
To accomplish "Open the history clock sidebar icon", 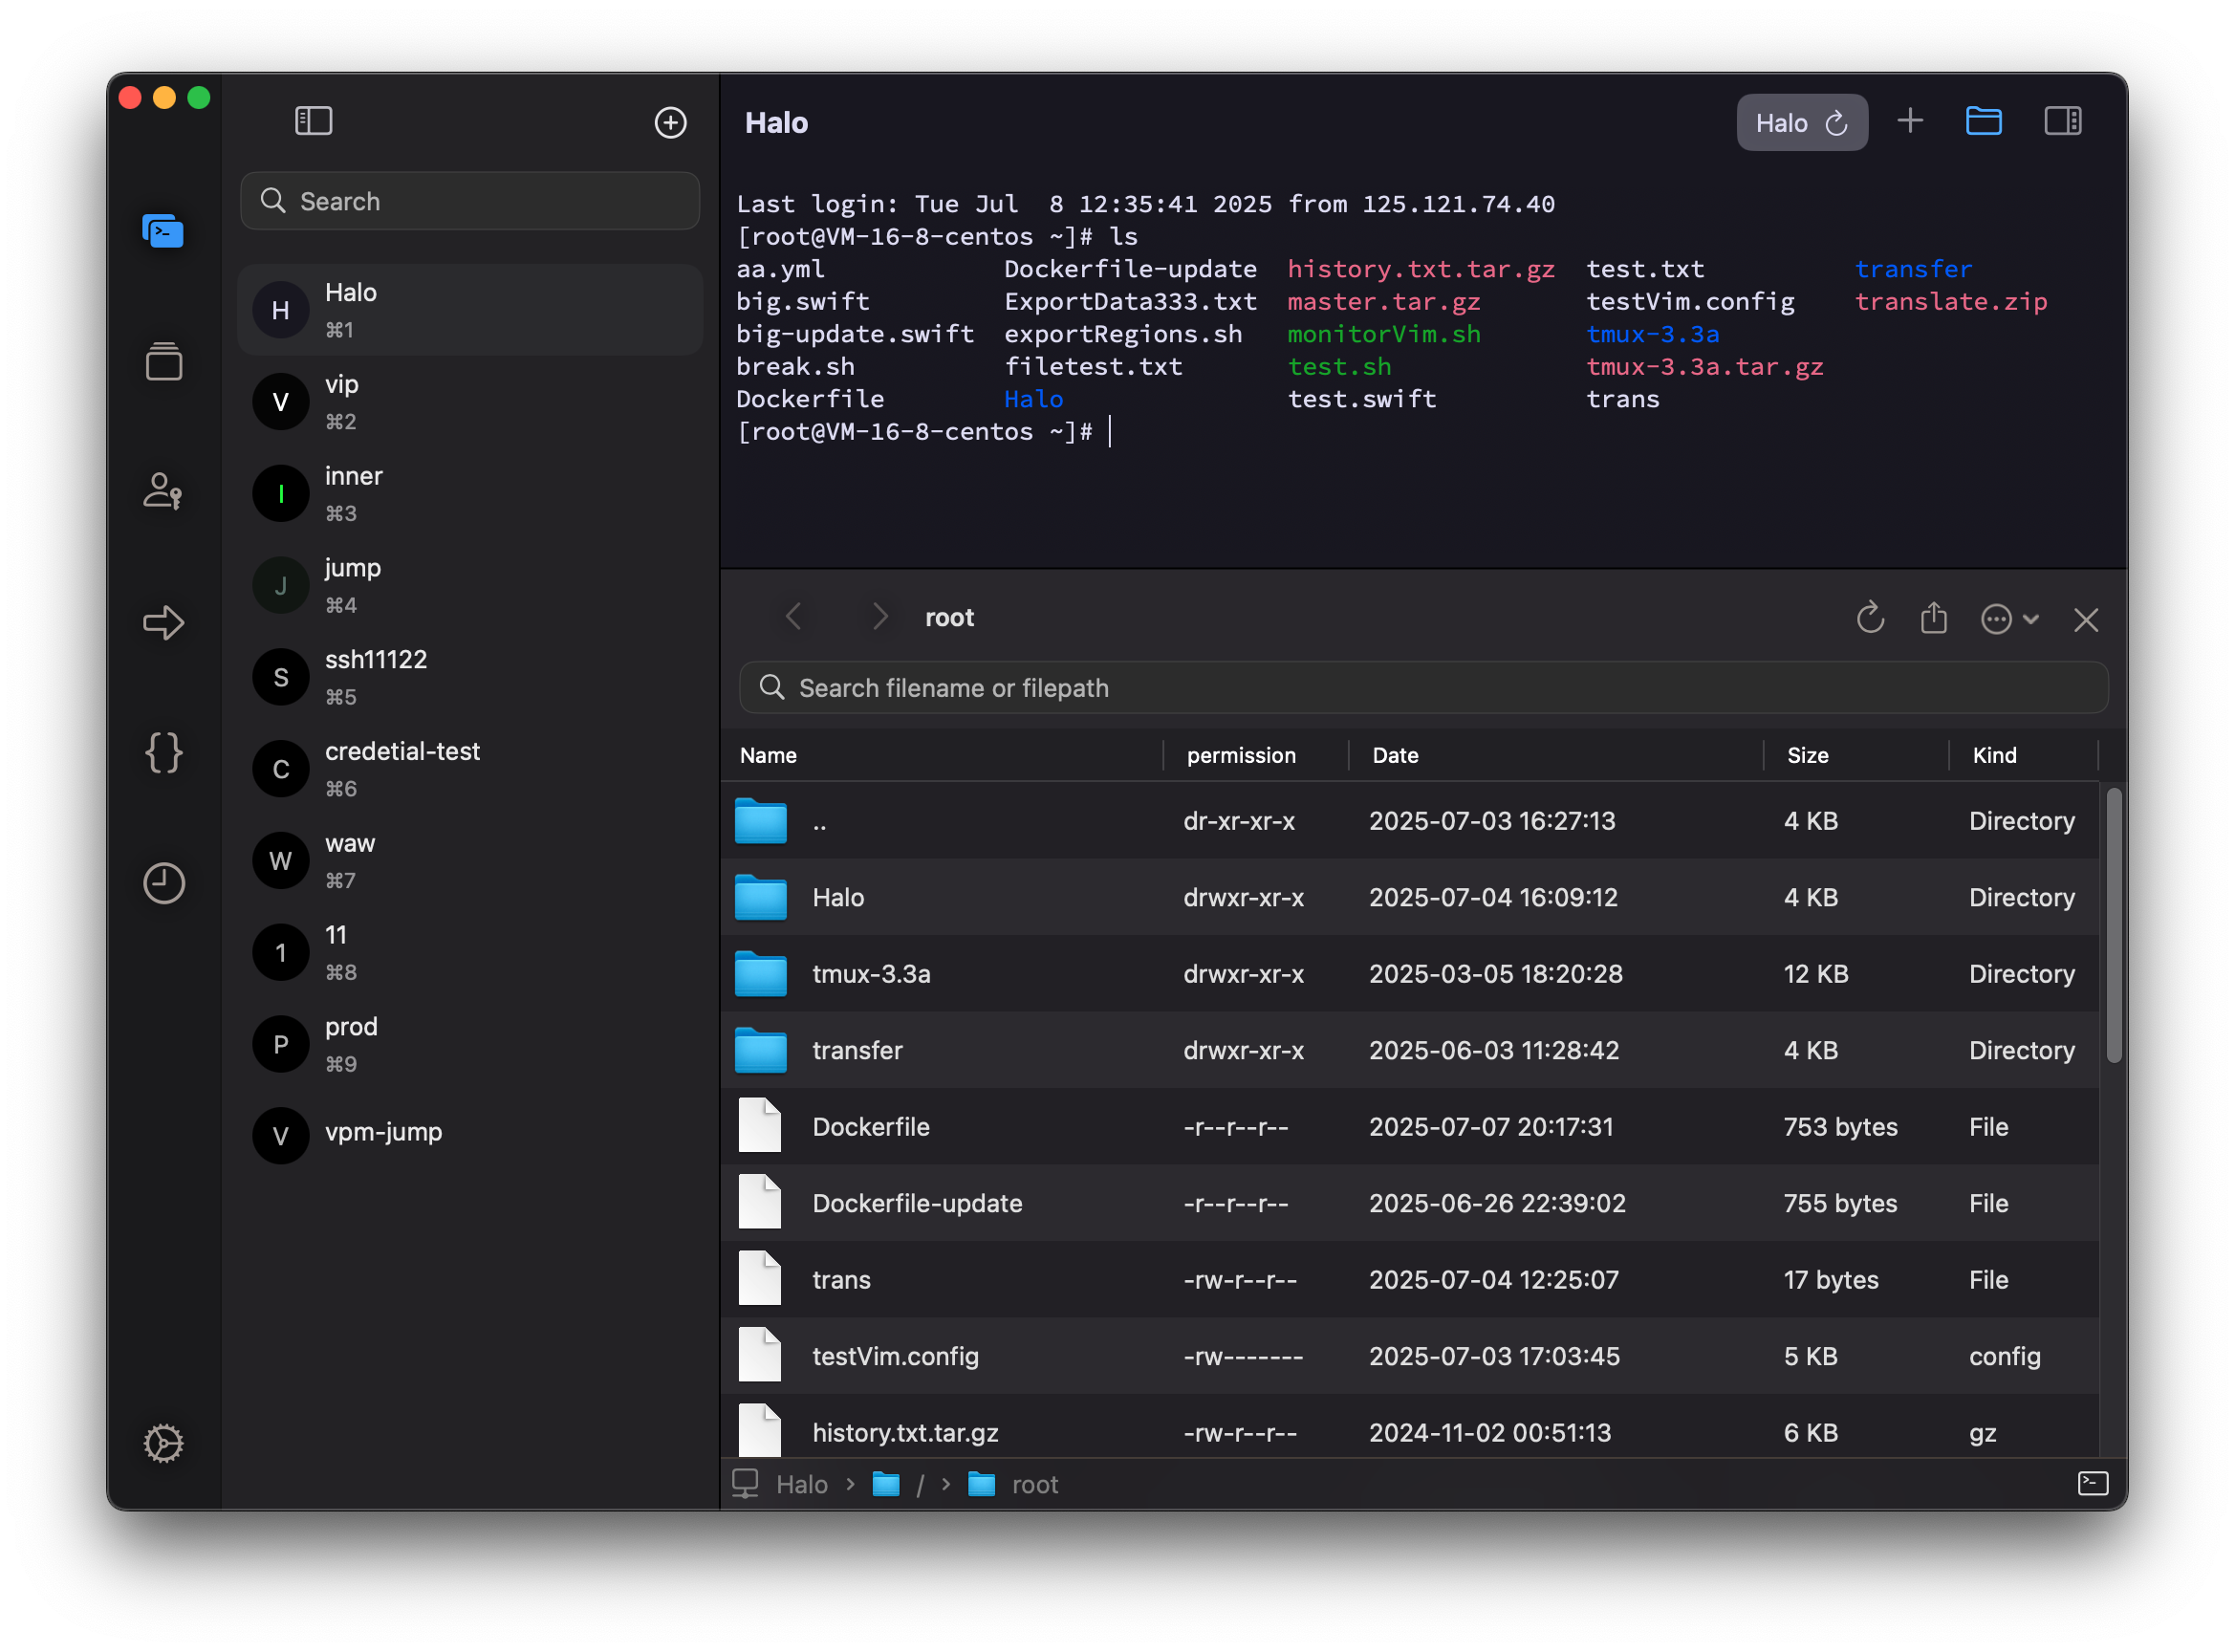I will pyautogui.click(x=164, y=883).
